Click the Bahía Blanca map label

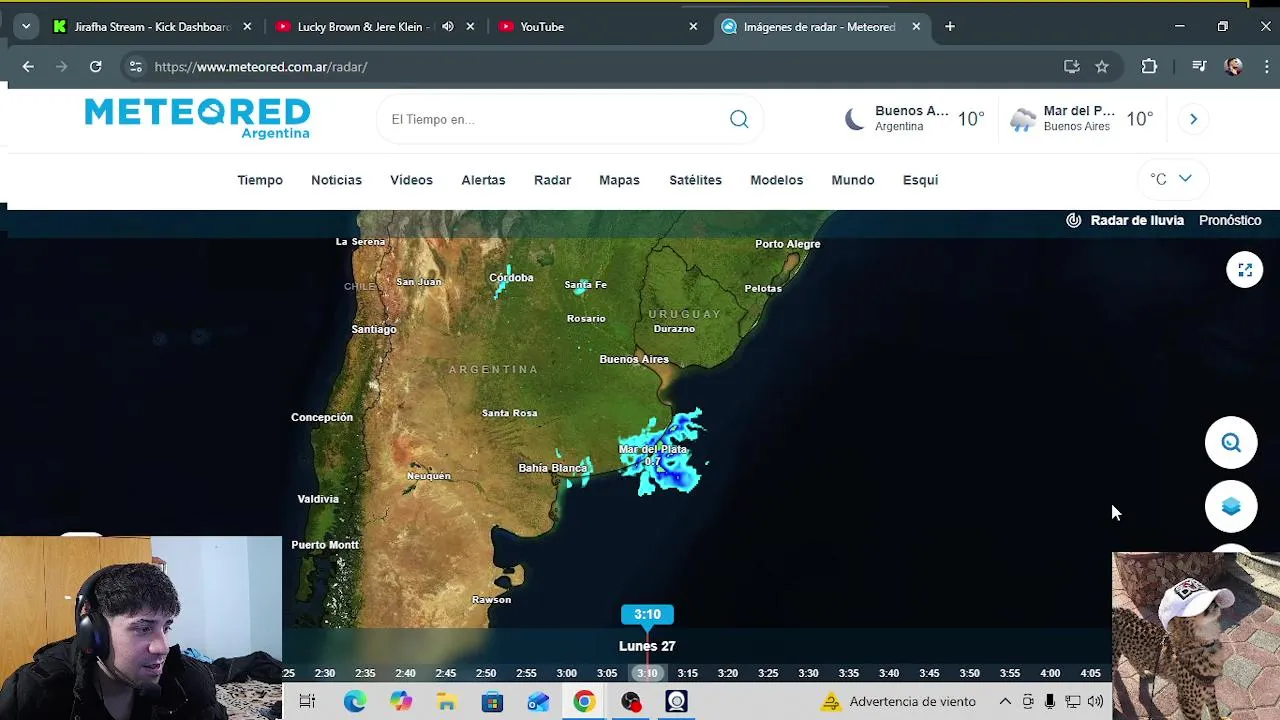click(x=552, y=468)
